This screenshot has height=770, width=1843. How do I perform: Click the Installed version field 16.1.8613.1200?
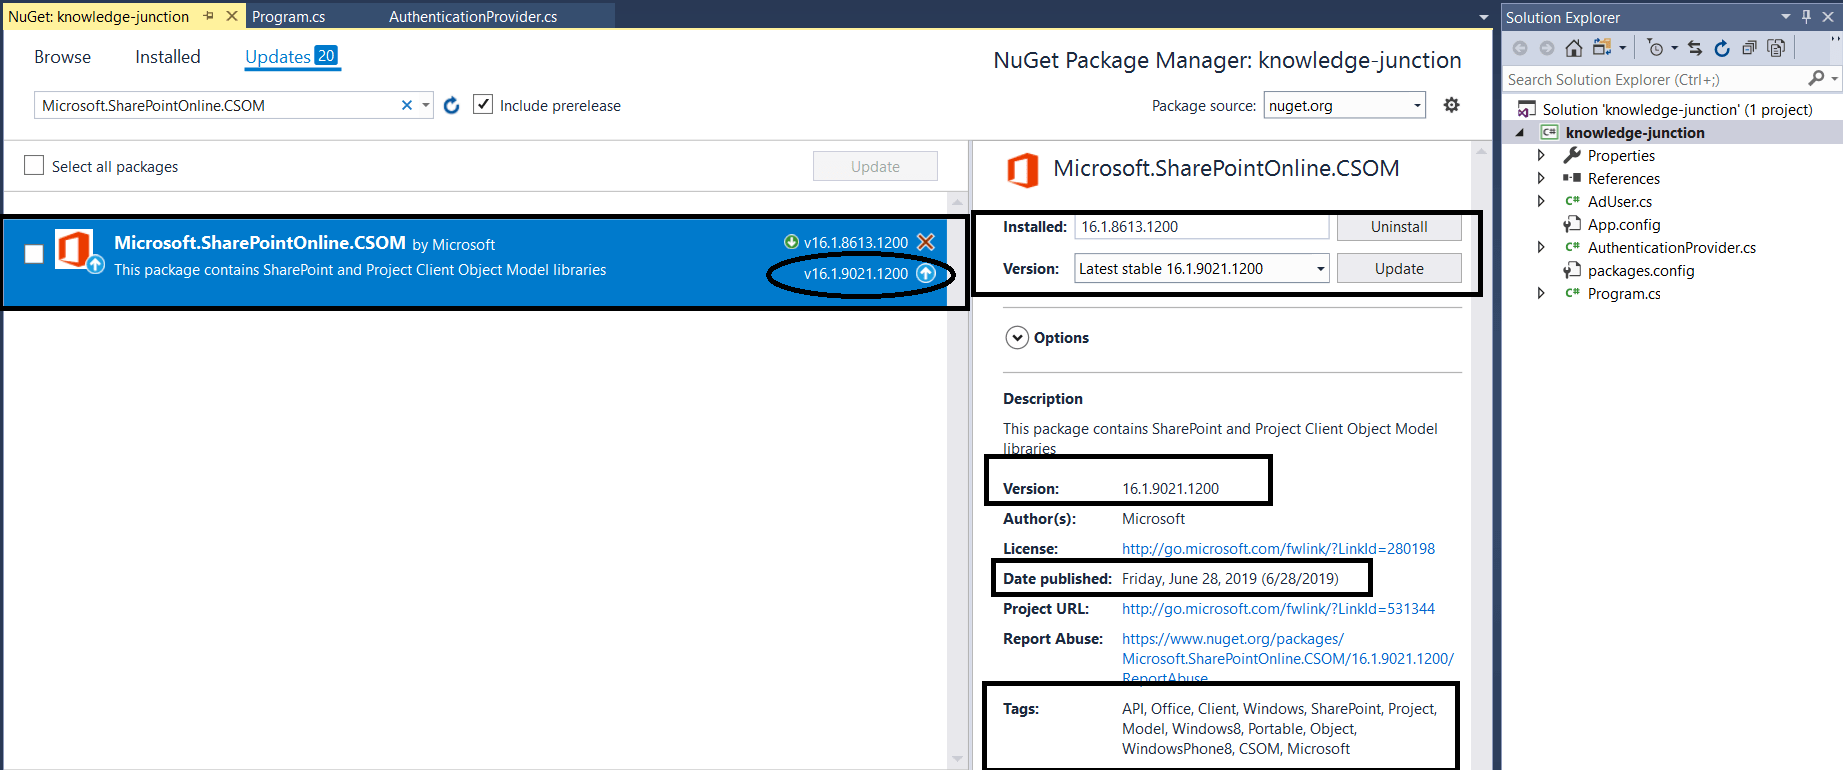click(1202, 227)
